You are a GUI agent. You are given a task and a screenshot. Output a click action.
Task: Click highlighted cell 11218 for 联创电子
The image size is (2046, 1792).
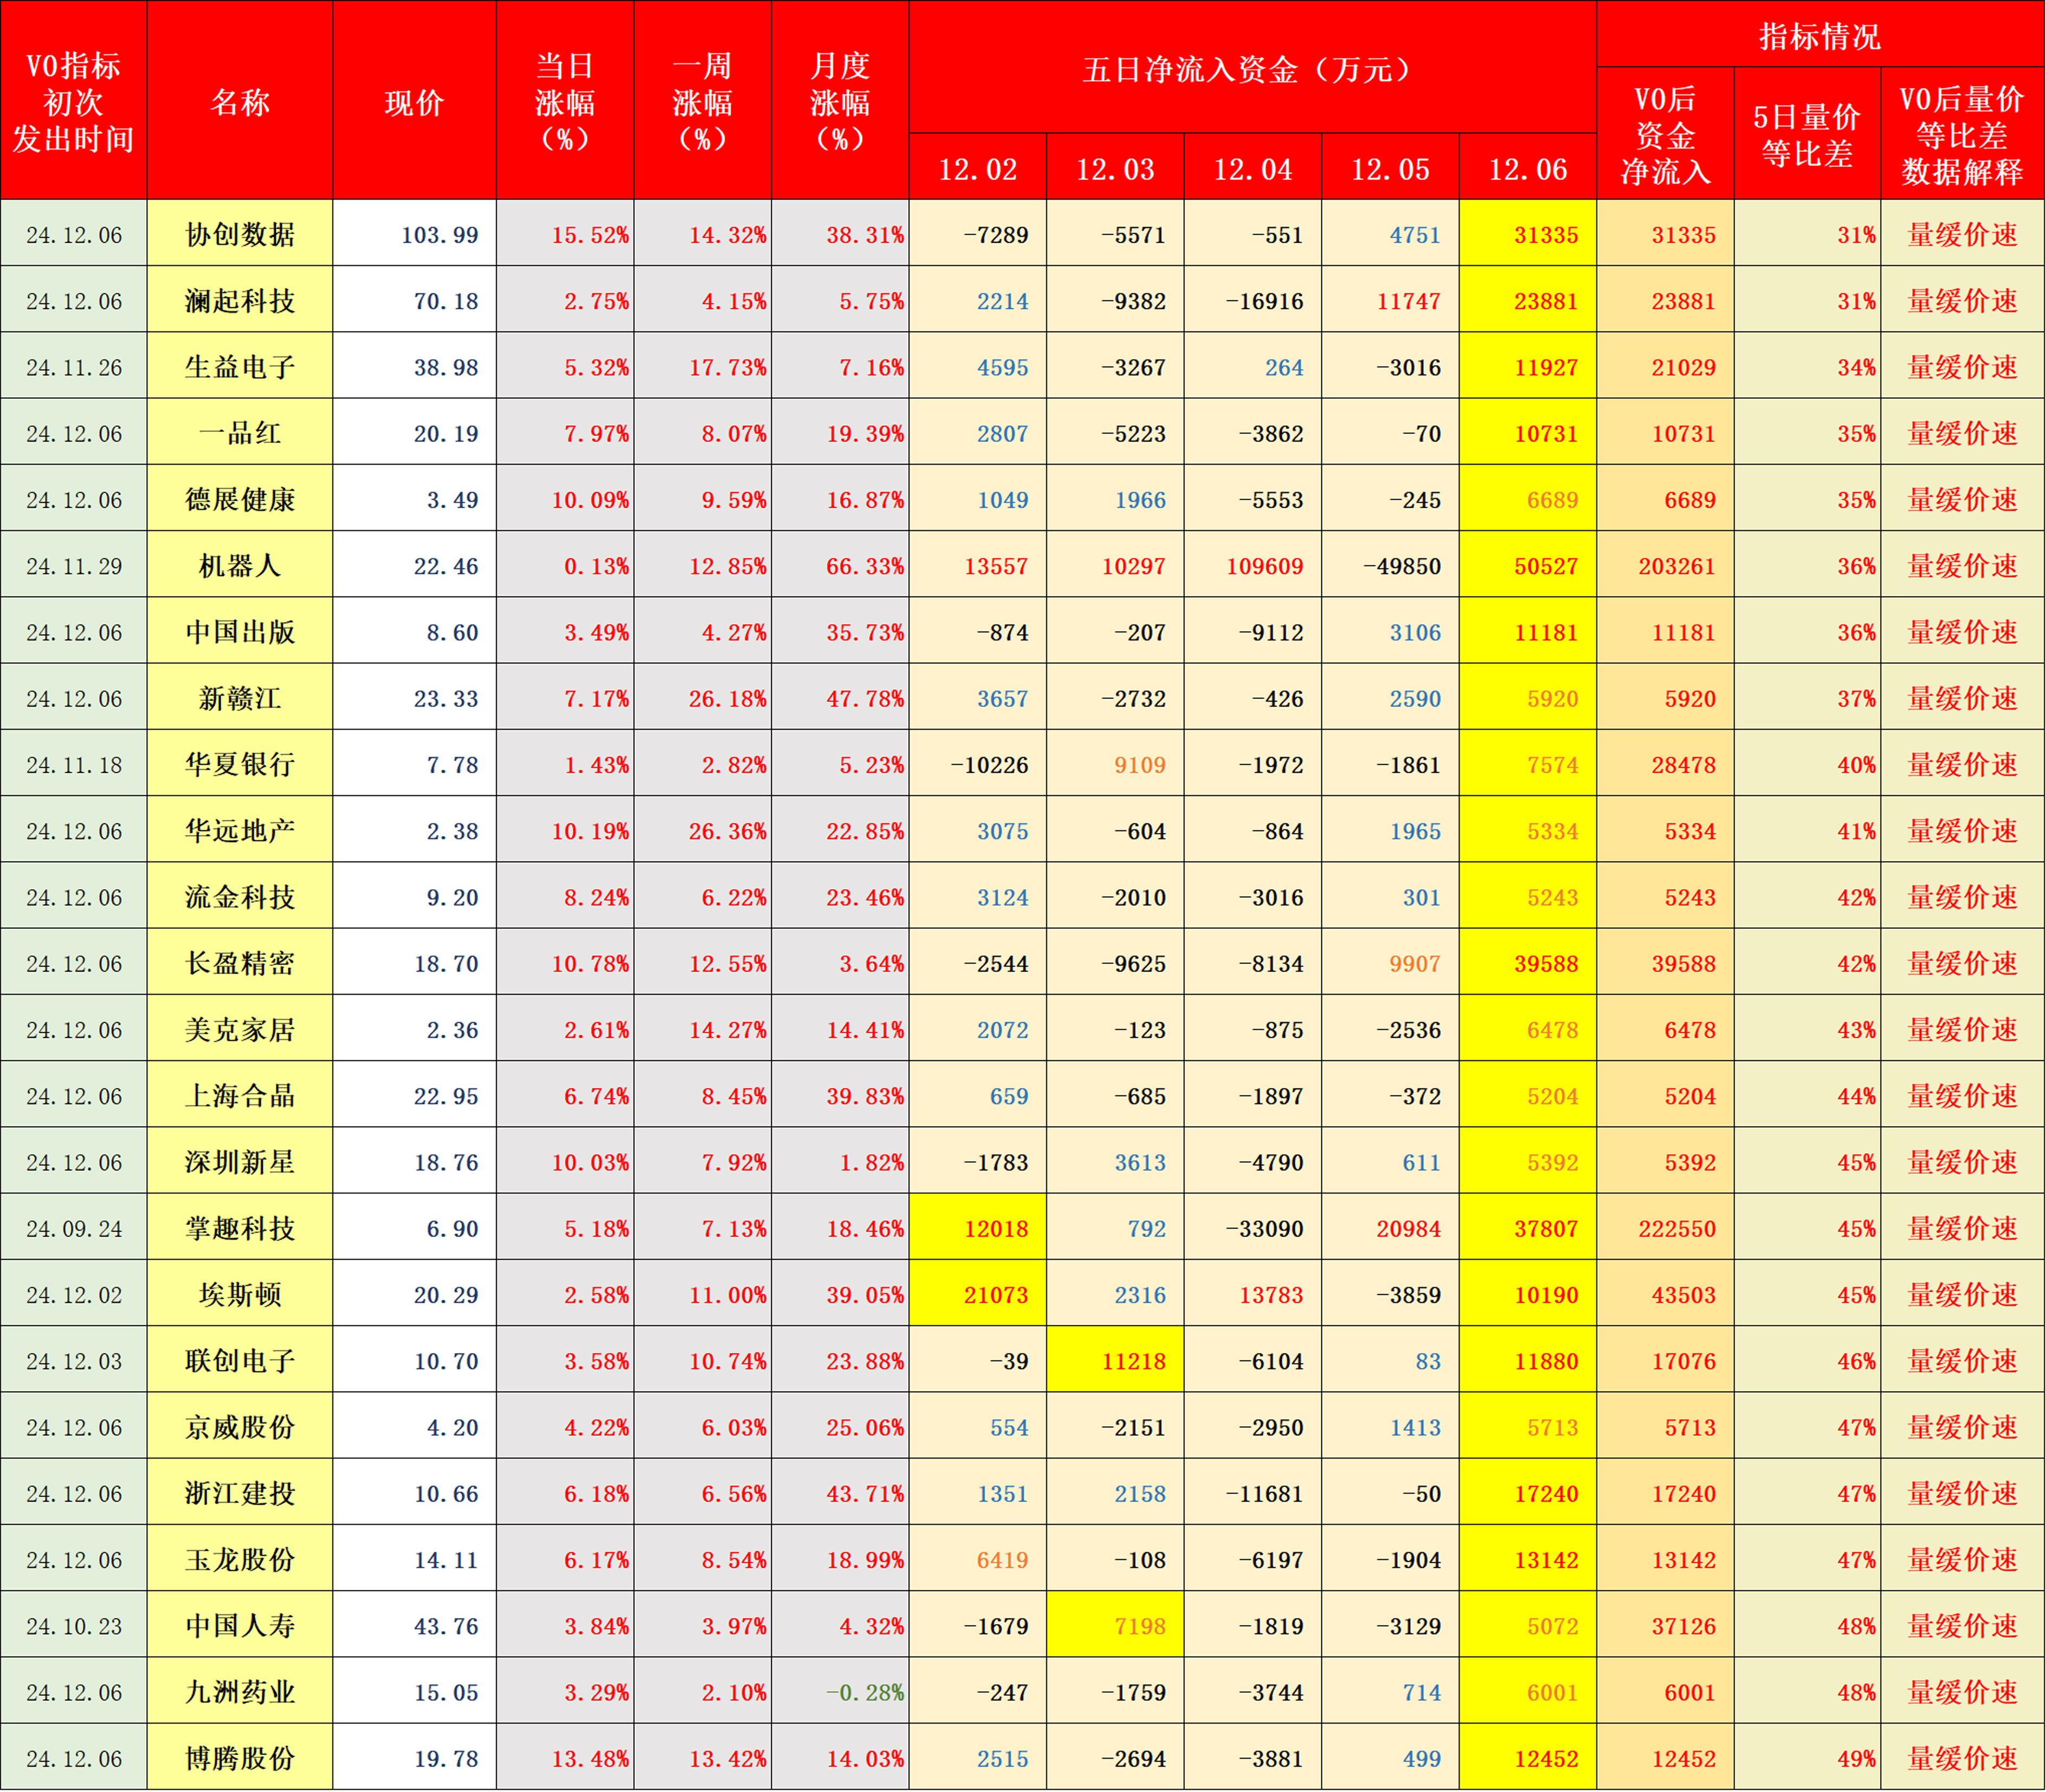(x=1115, y=1360)
